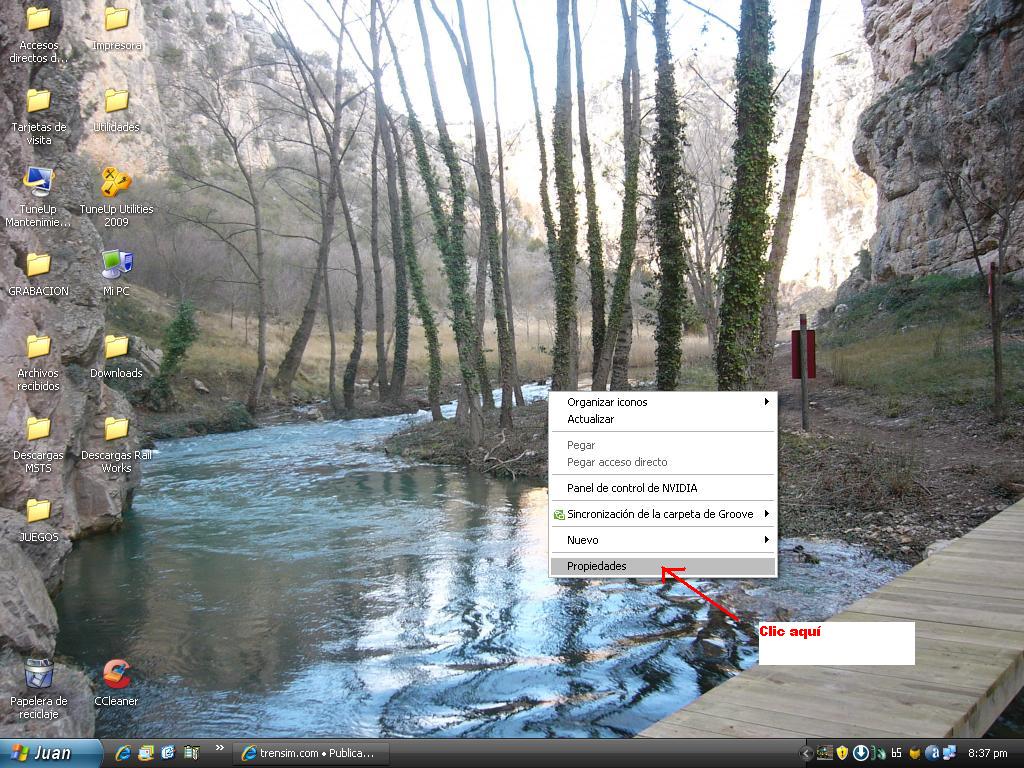Screen dimensions: 1024x768
Task: Show hidden system tray icons arrow
Action: 806,753
